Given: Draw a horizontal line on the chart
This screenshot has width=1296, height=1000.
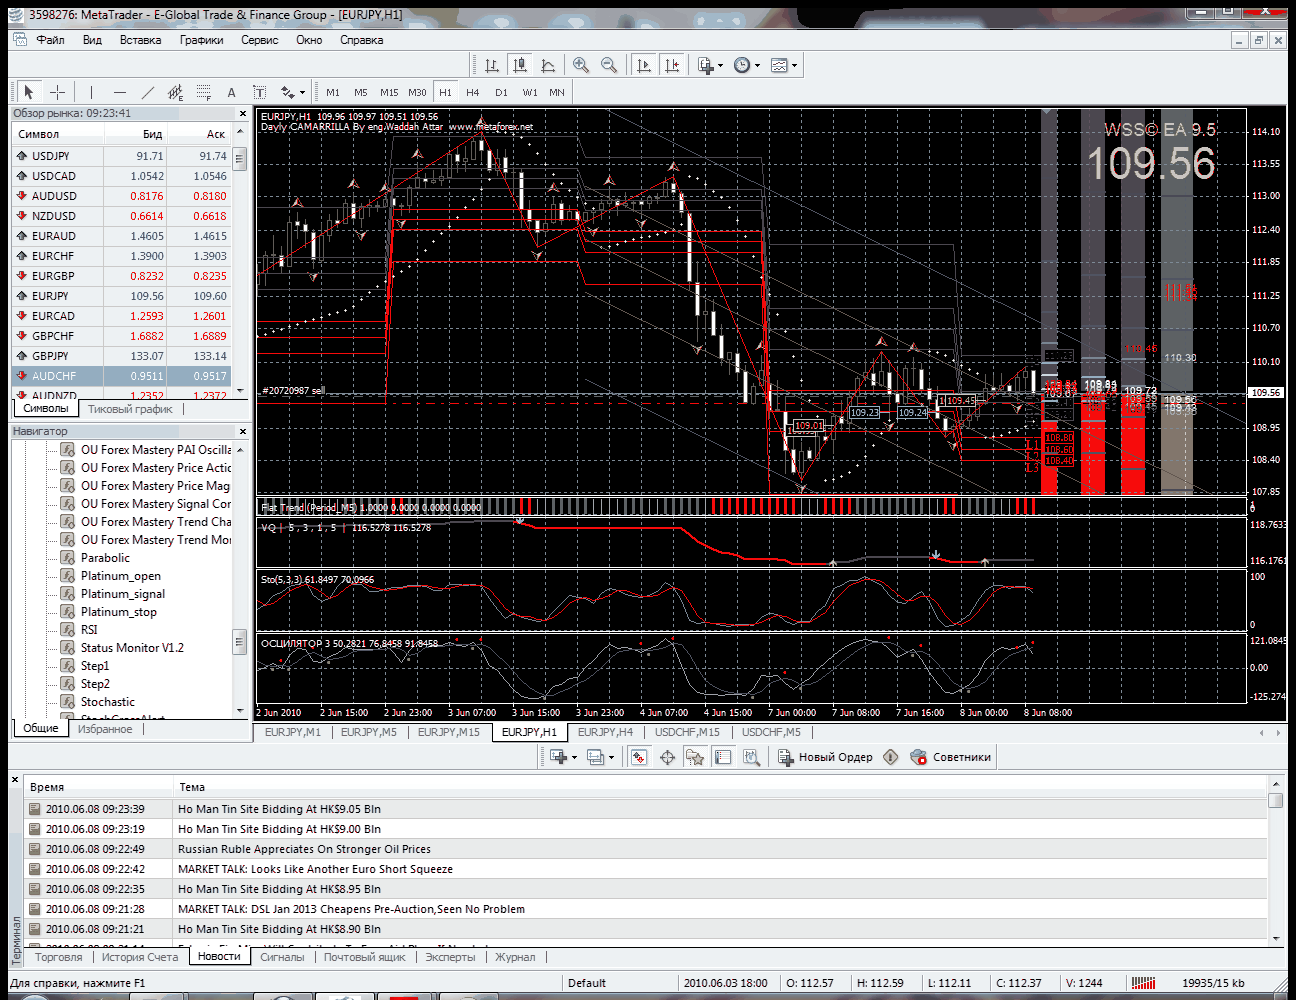Looking at the screenshot, I should coord(120,92).
